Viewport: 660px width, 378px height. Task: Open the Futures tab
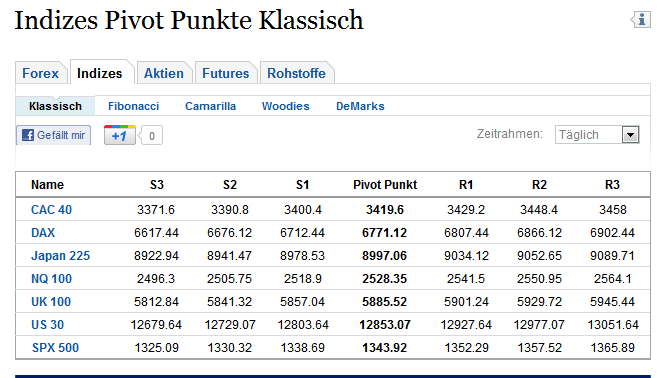click(x=226, y=73)
